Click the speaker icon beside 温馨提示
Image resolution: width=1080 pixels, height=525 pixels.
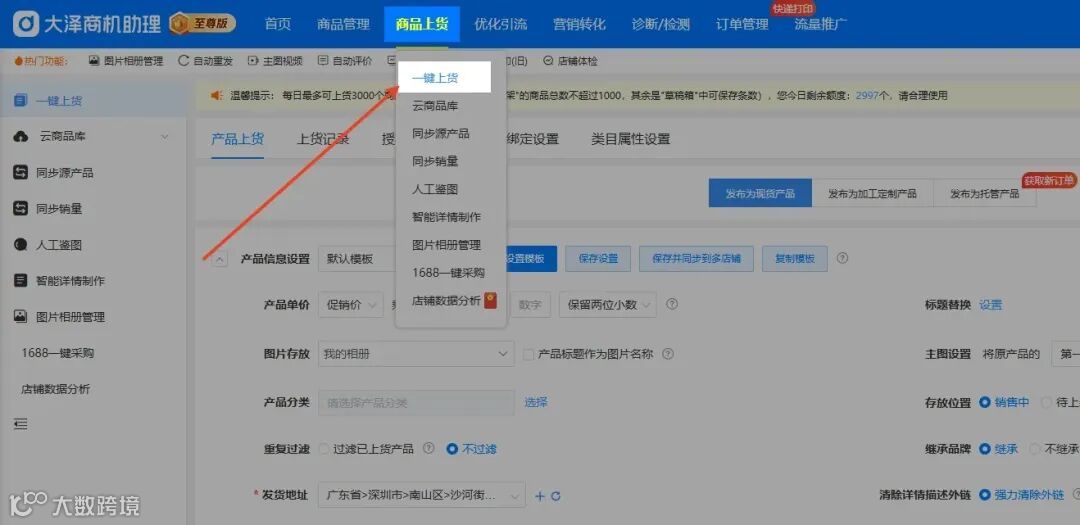tap(216, 95)
